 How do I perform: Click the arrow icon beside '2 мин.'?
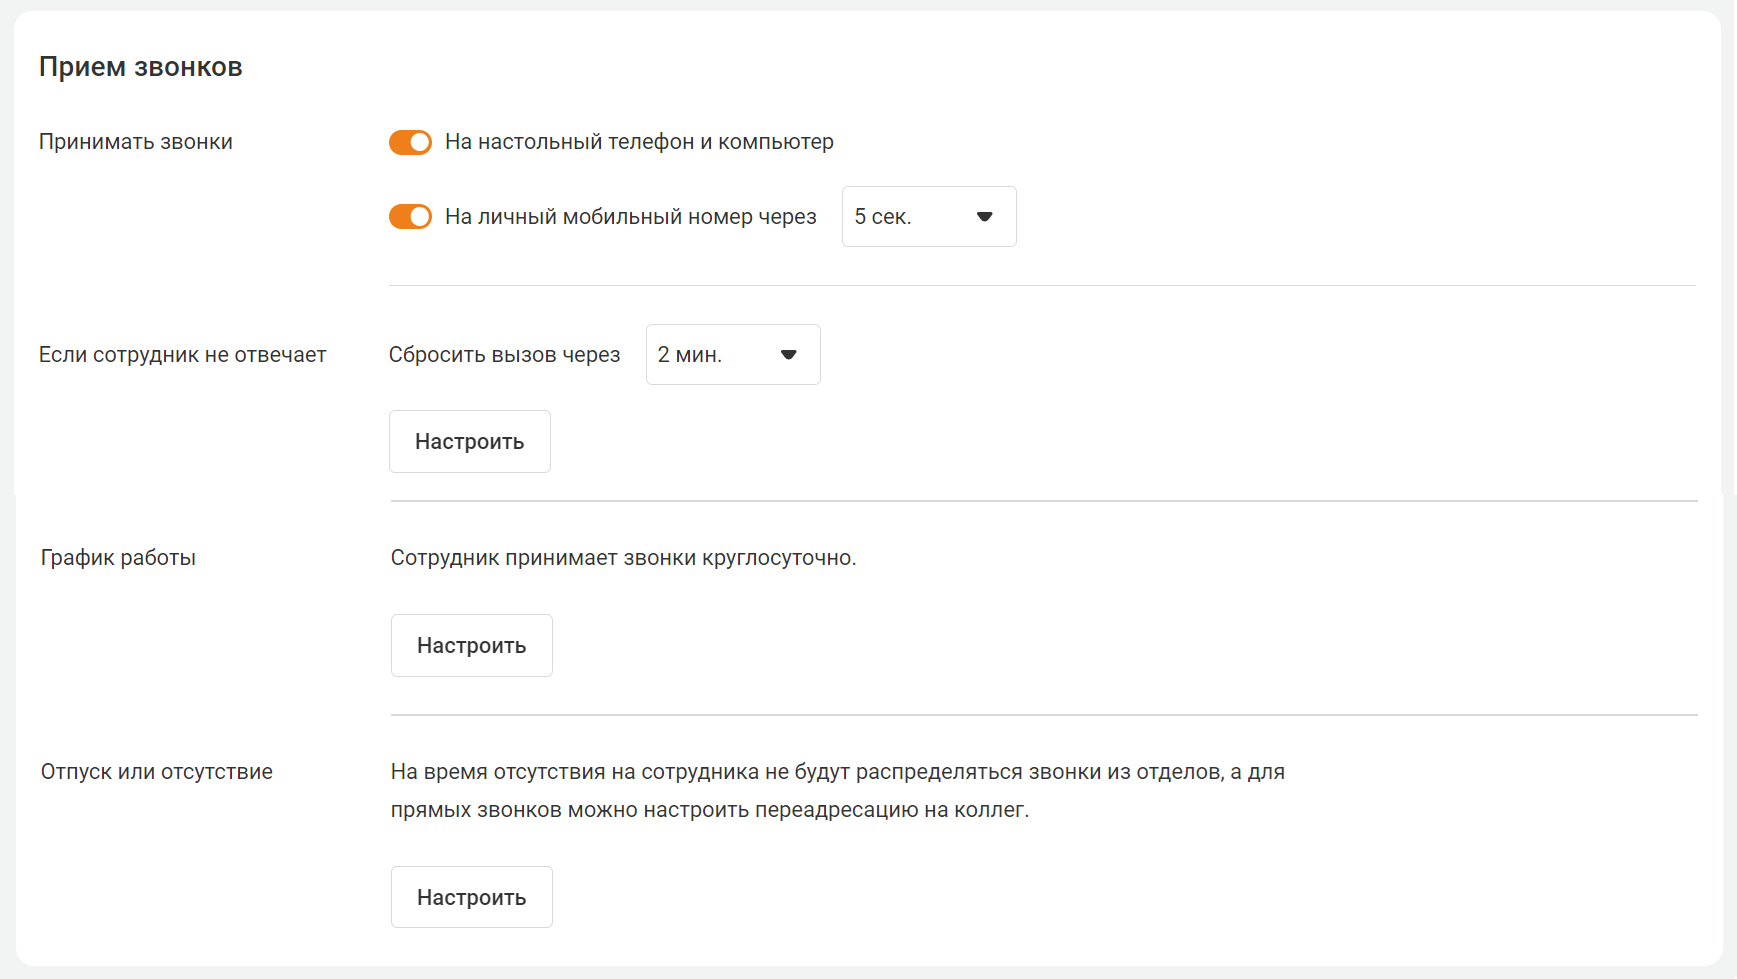pyautogui.click(x=788, y=355)
